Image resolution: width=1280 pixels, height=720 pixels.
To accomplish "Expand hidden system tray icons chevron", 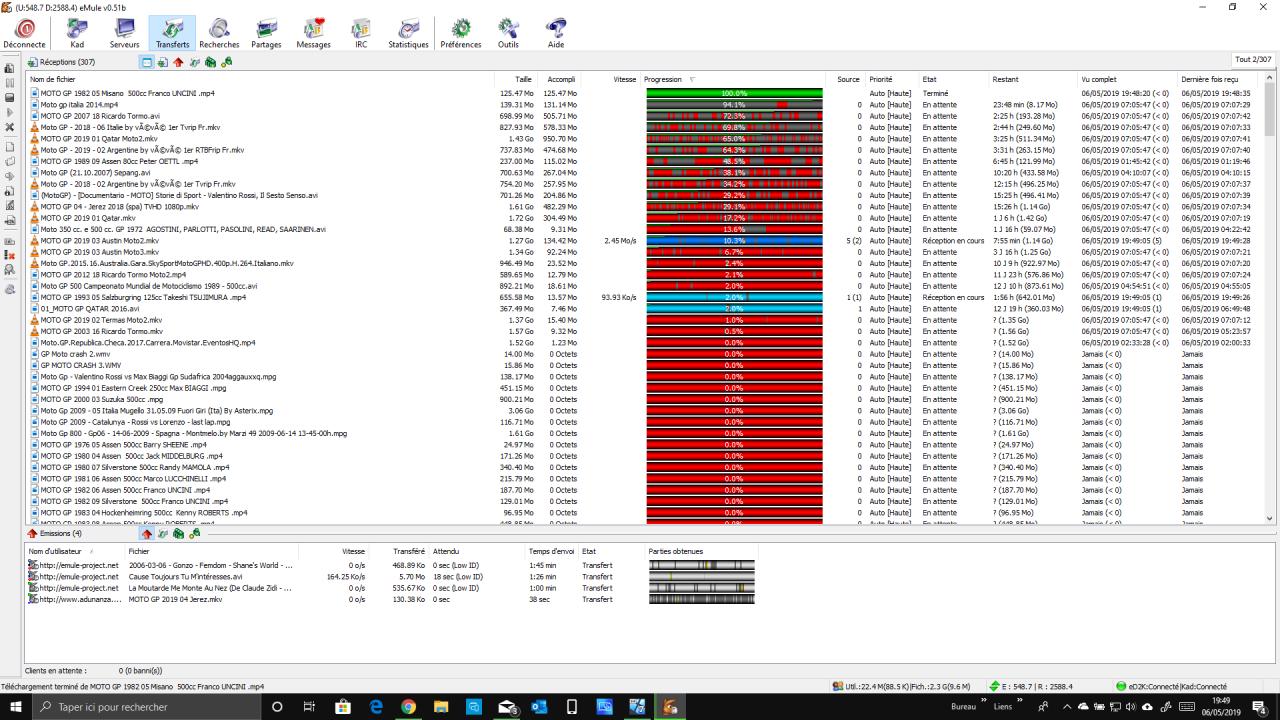I will 1067,706.
